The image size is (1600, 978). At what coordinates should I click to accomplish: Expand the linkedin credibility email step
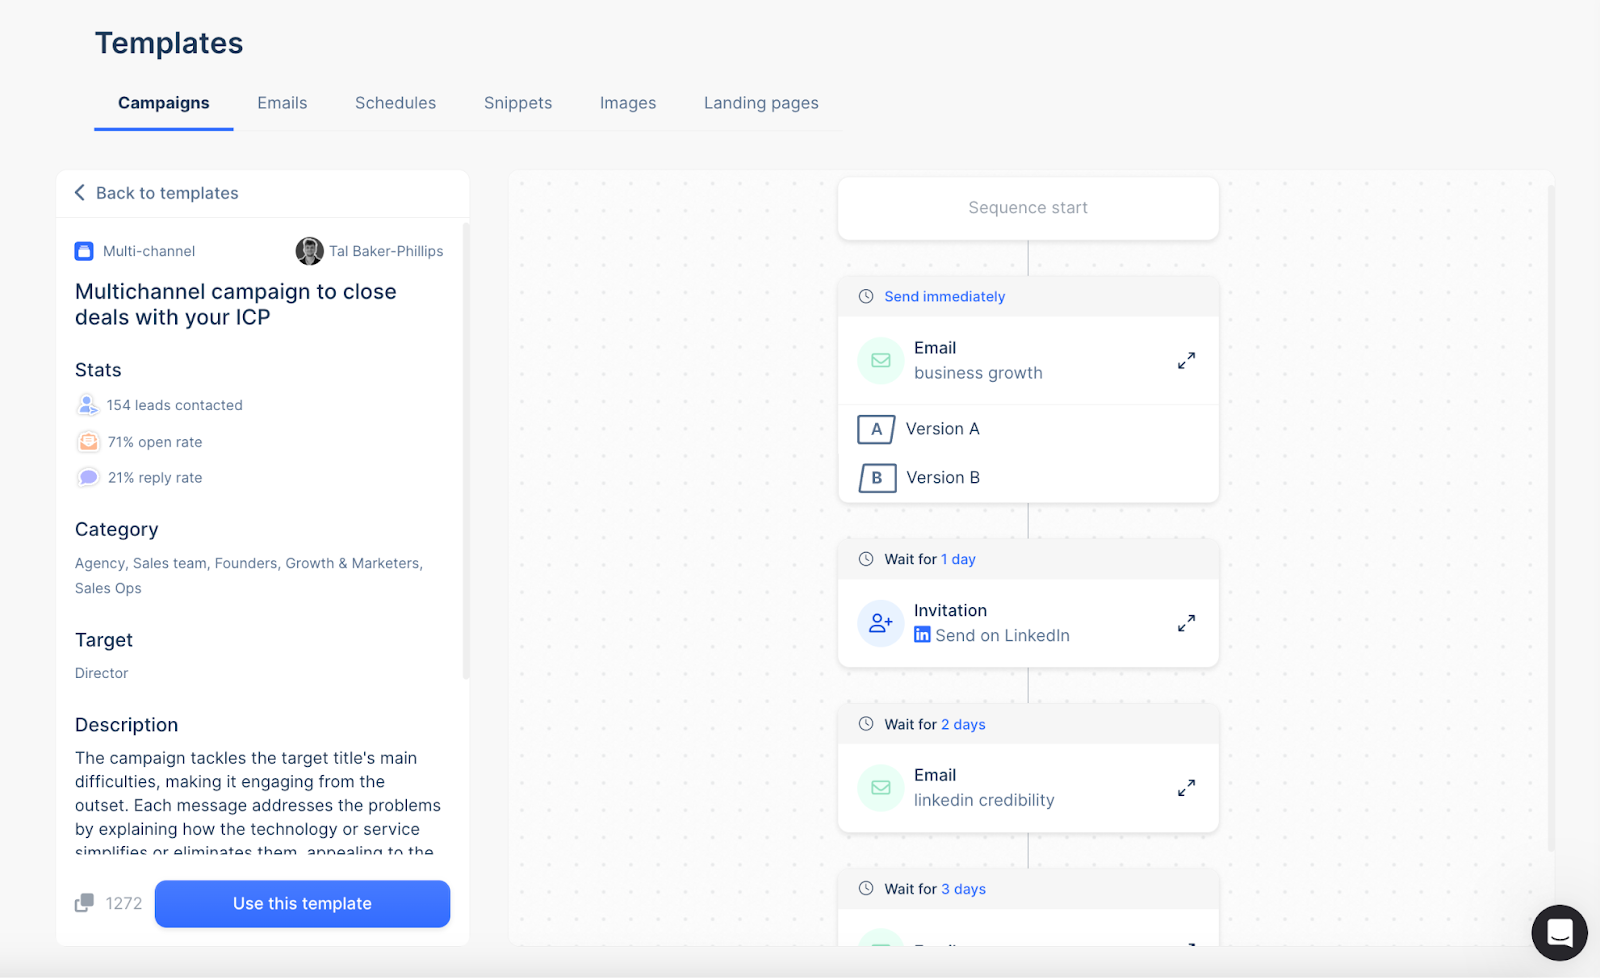pyautogui.click(x=1186, y=788)
